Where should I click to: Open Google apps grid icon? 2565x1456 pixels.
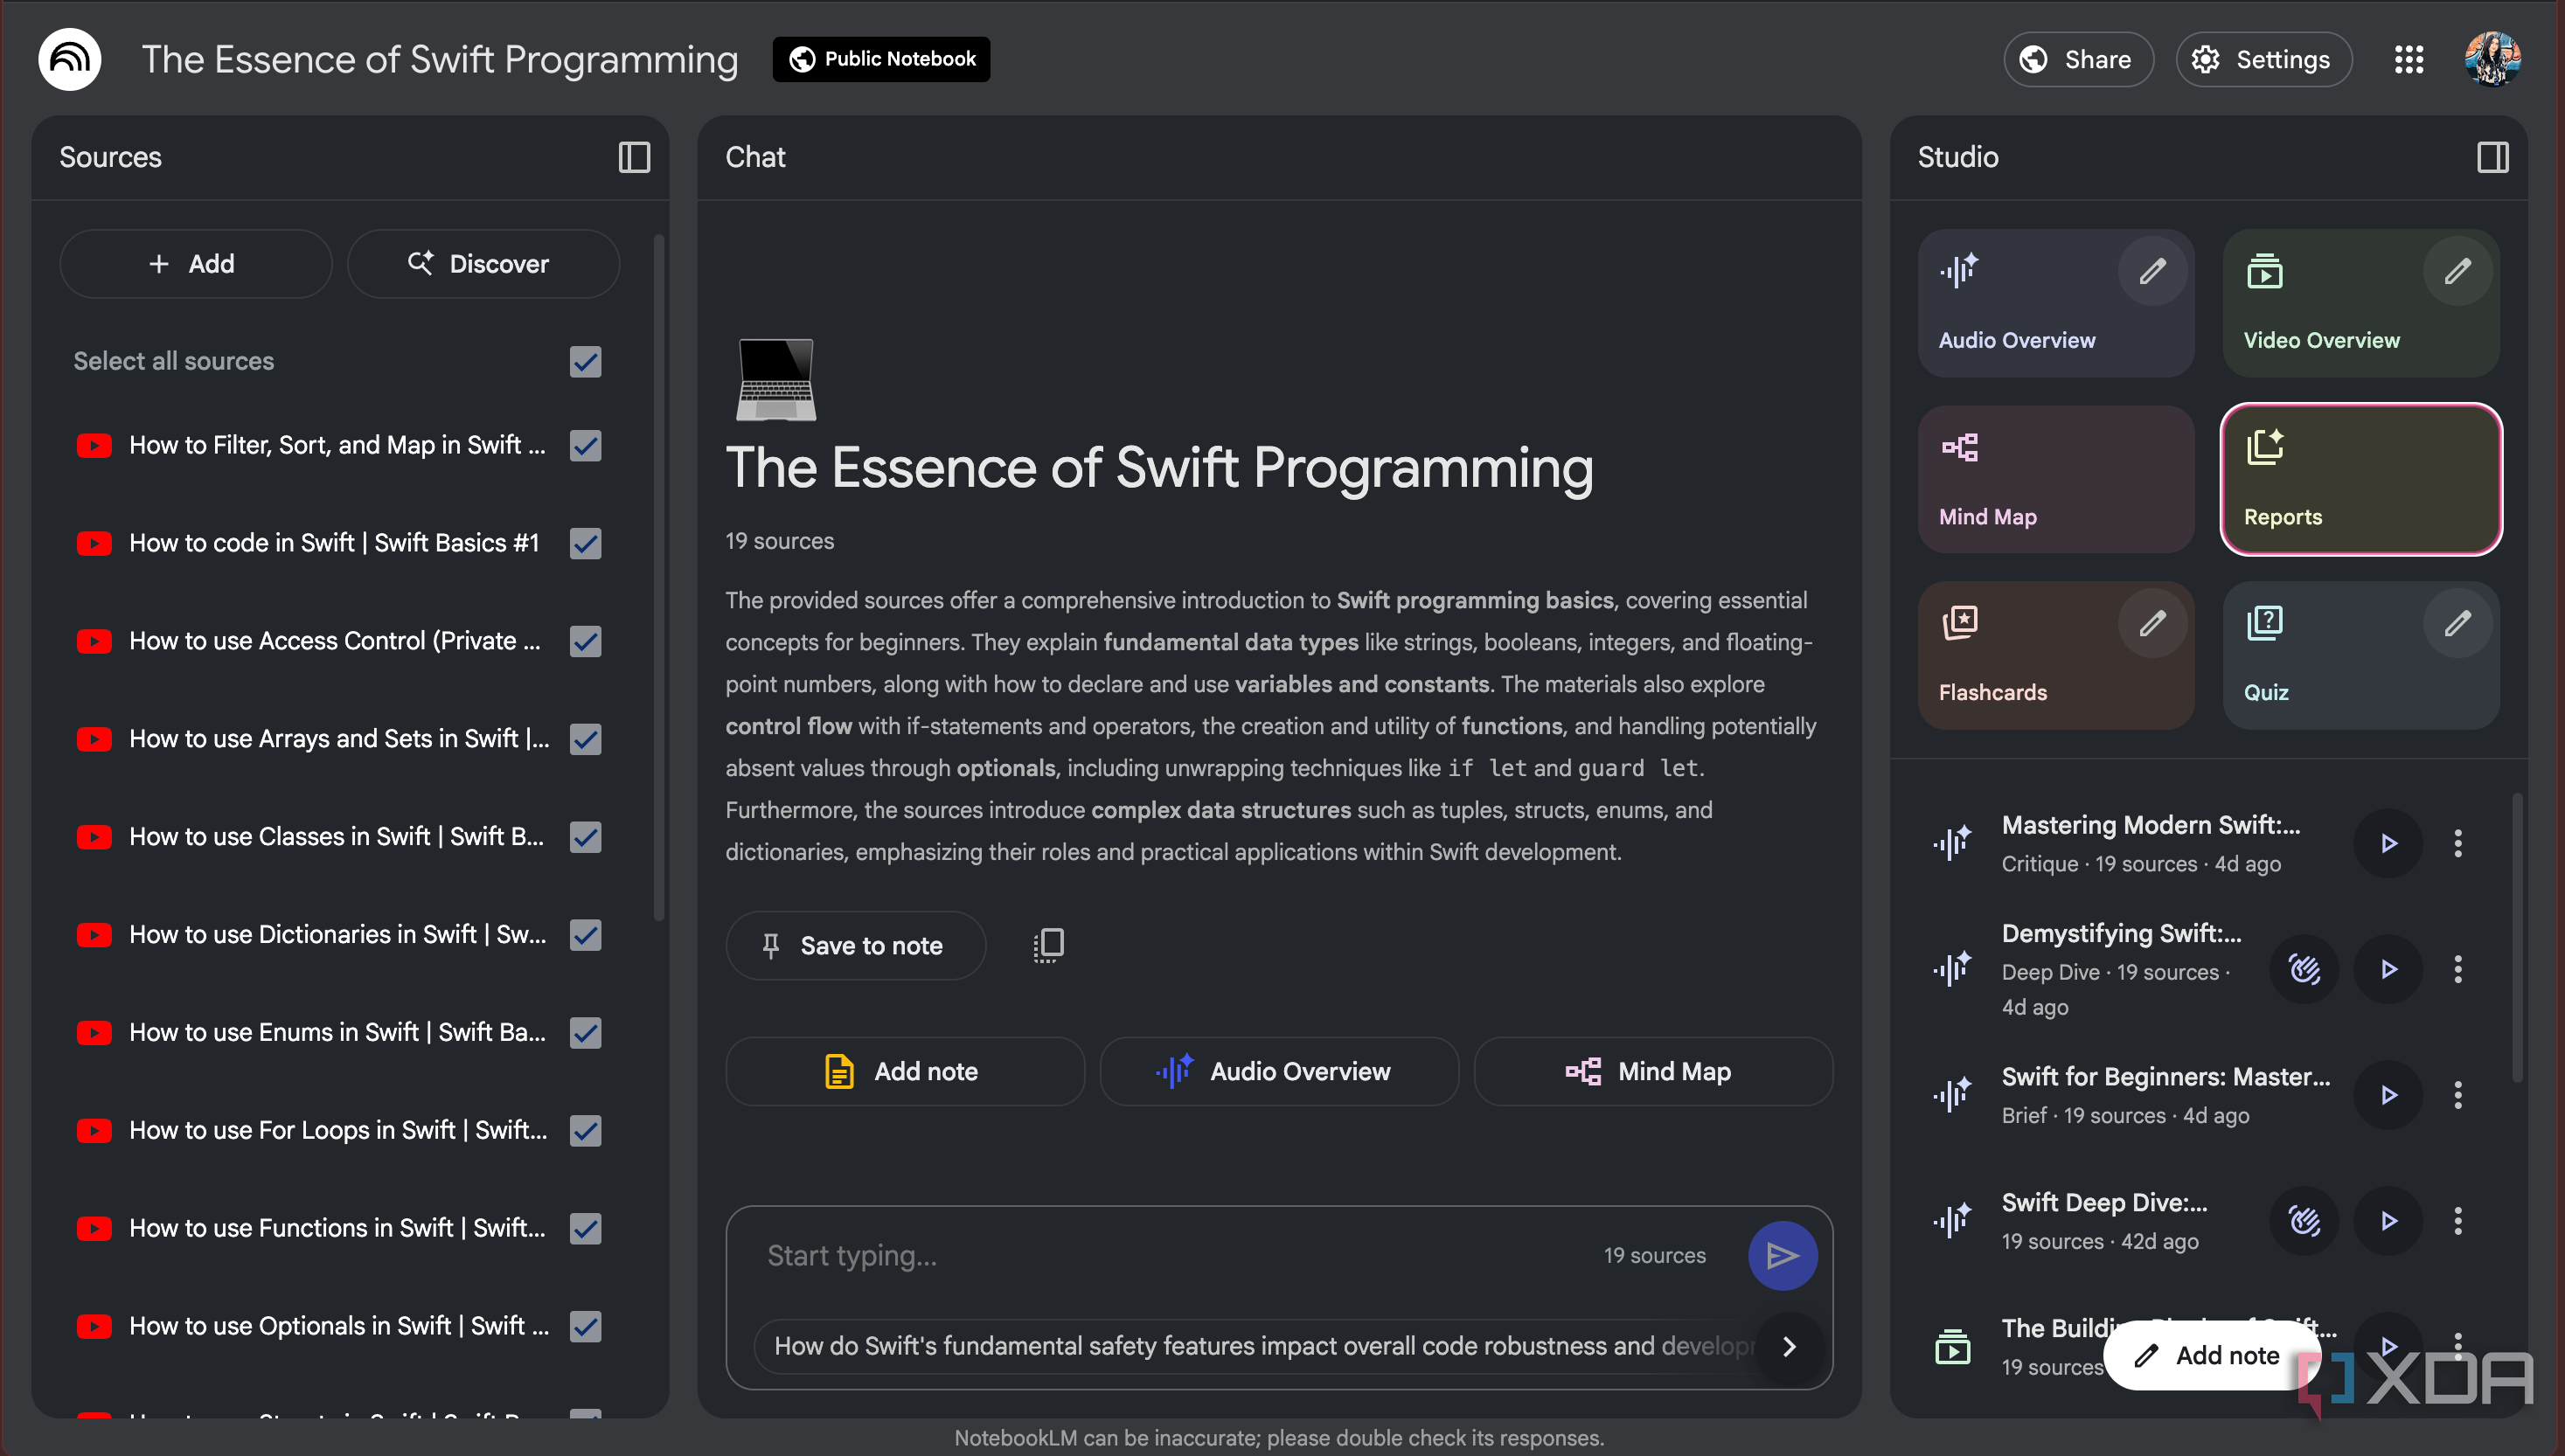click(2409, 59)
